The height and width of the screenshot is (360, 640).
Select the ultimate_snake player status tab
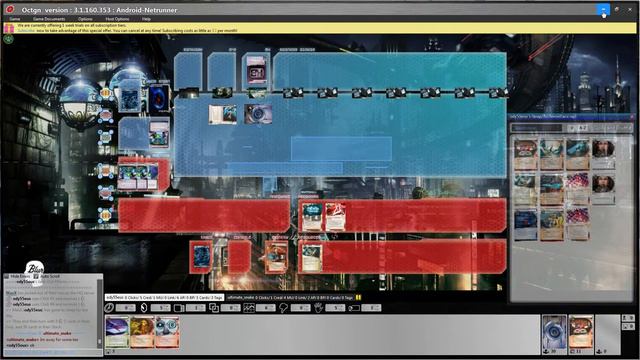pyautogui.click(x=290, y=298)
